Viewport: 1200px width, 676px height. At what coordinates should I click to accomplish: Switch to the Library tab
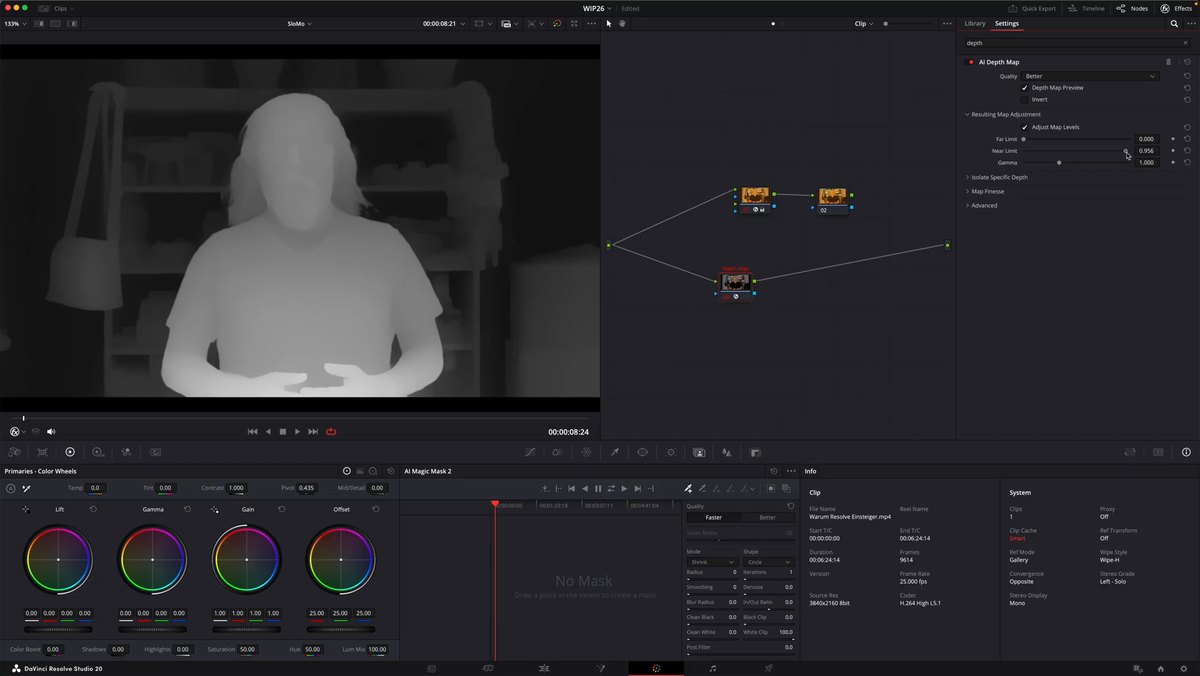[x=974, y=23]
